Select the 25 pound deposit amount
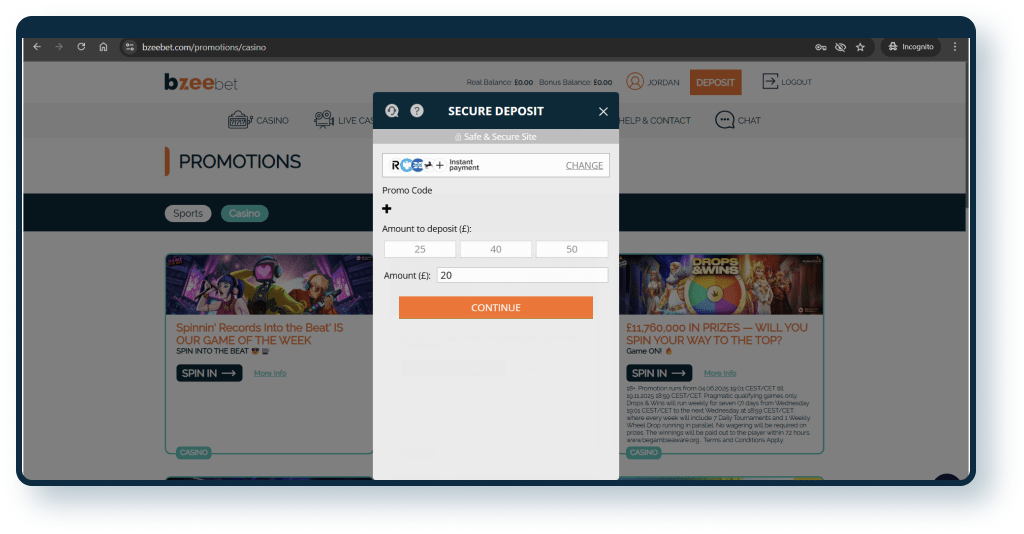The height and width of the screenshot is (534, 1024). click(420, 249)
